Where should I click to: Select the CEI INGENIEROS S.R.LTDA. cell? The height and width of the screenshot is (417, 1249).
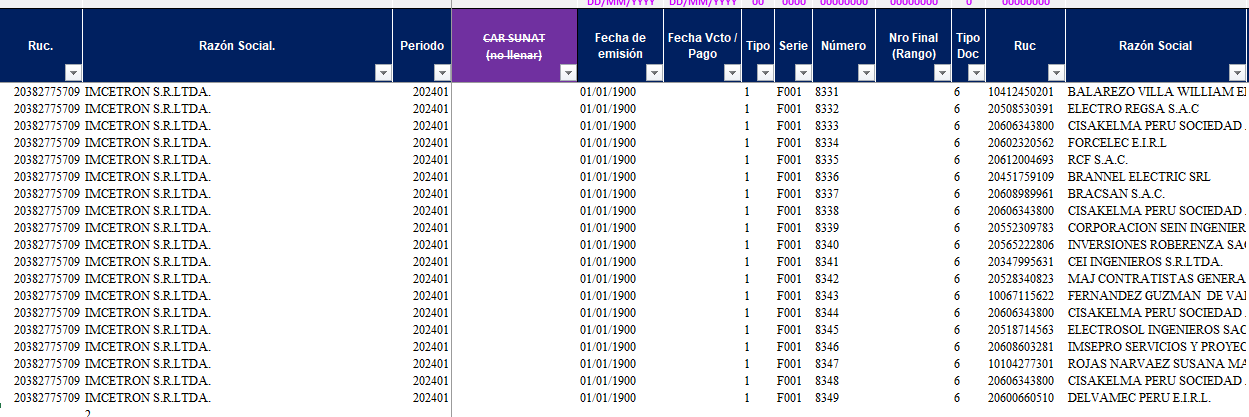pyautogui.click(x=1157, y=262)
